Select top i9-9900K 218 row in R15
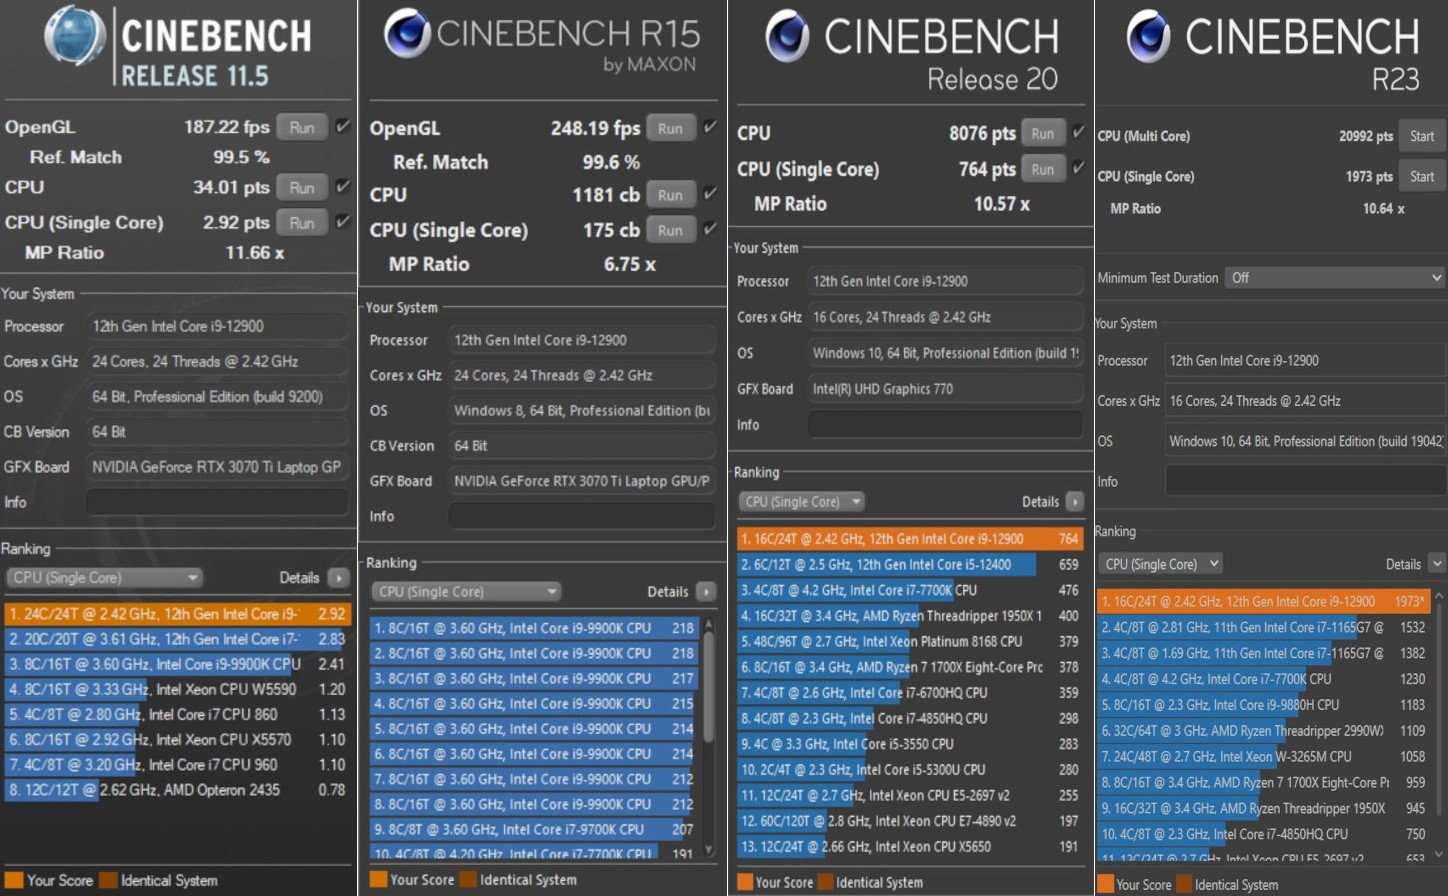Image resolution: width=1448 pixels, height=896 pixels. pyautogui.click(x=534, y=628)
